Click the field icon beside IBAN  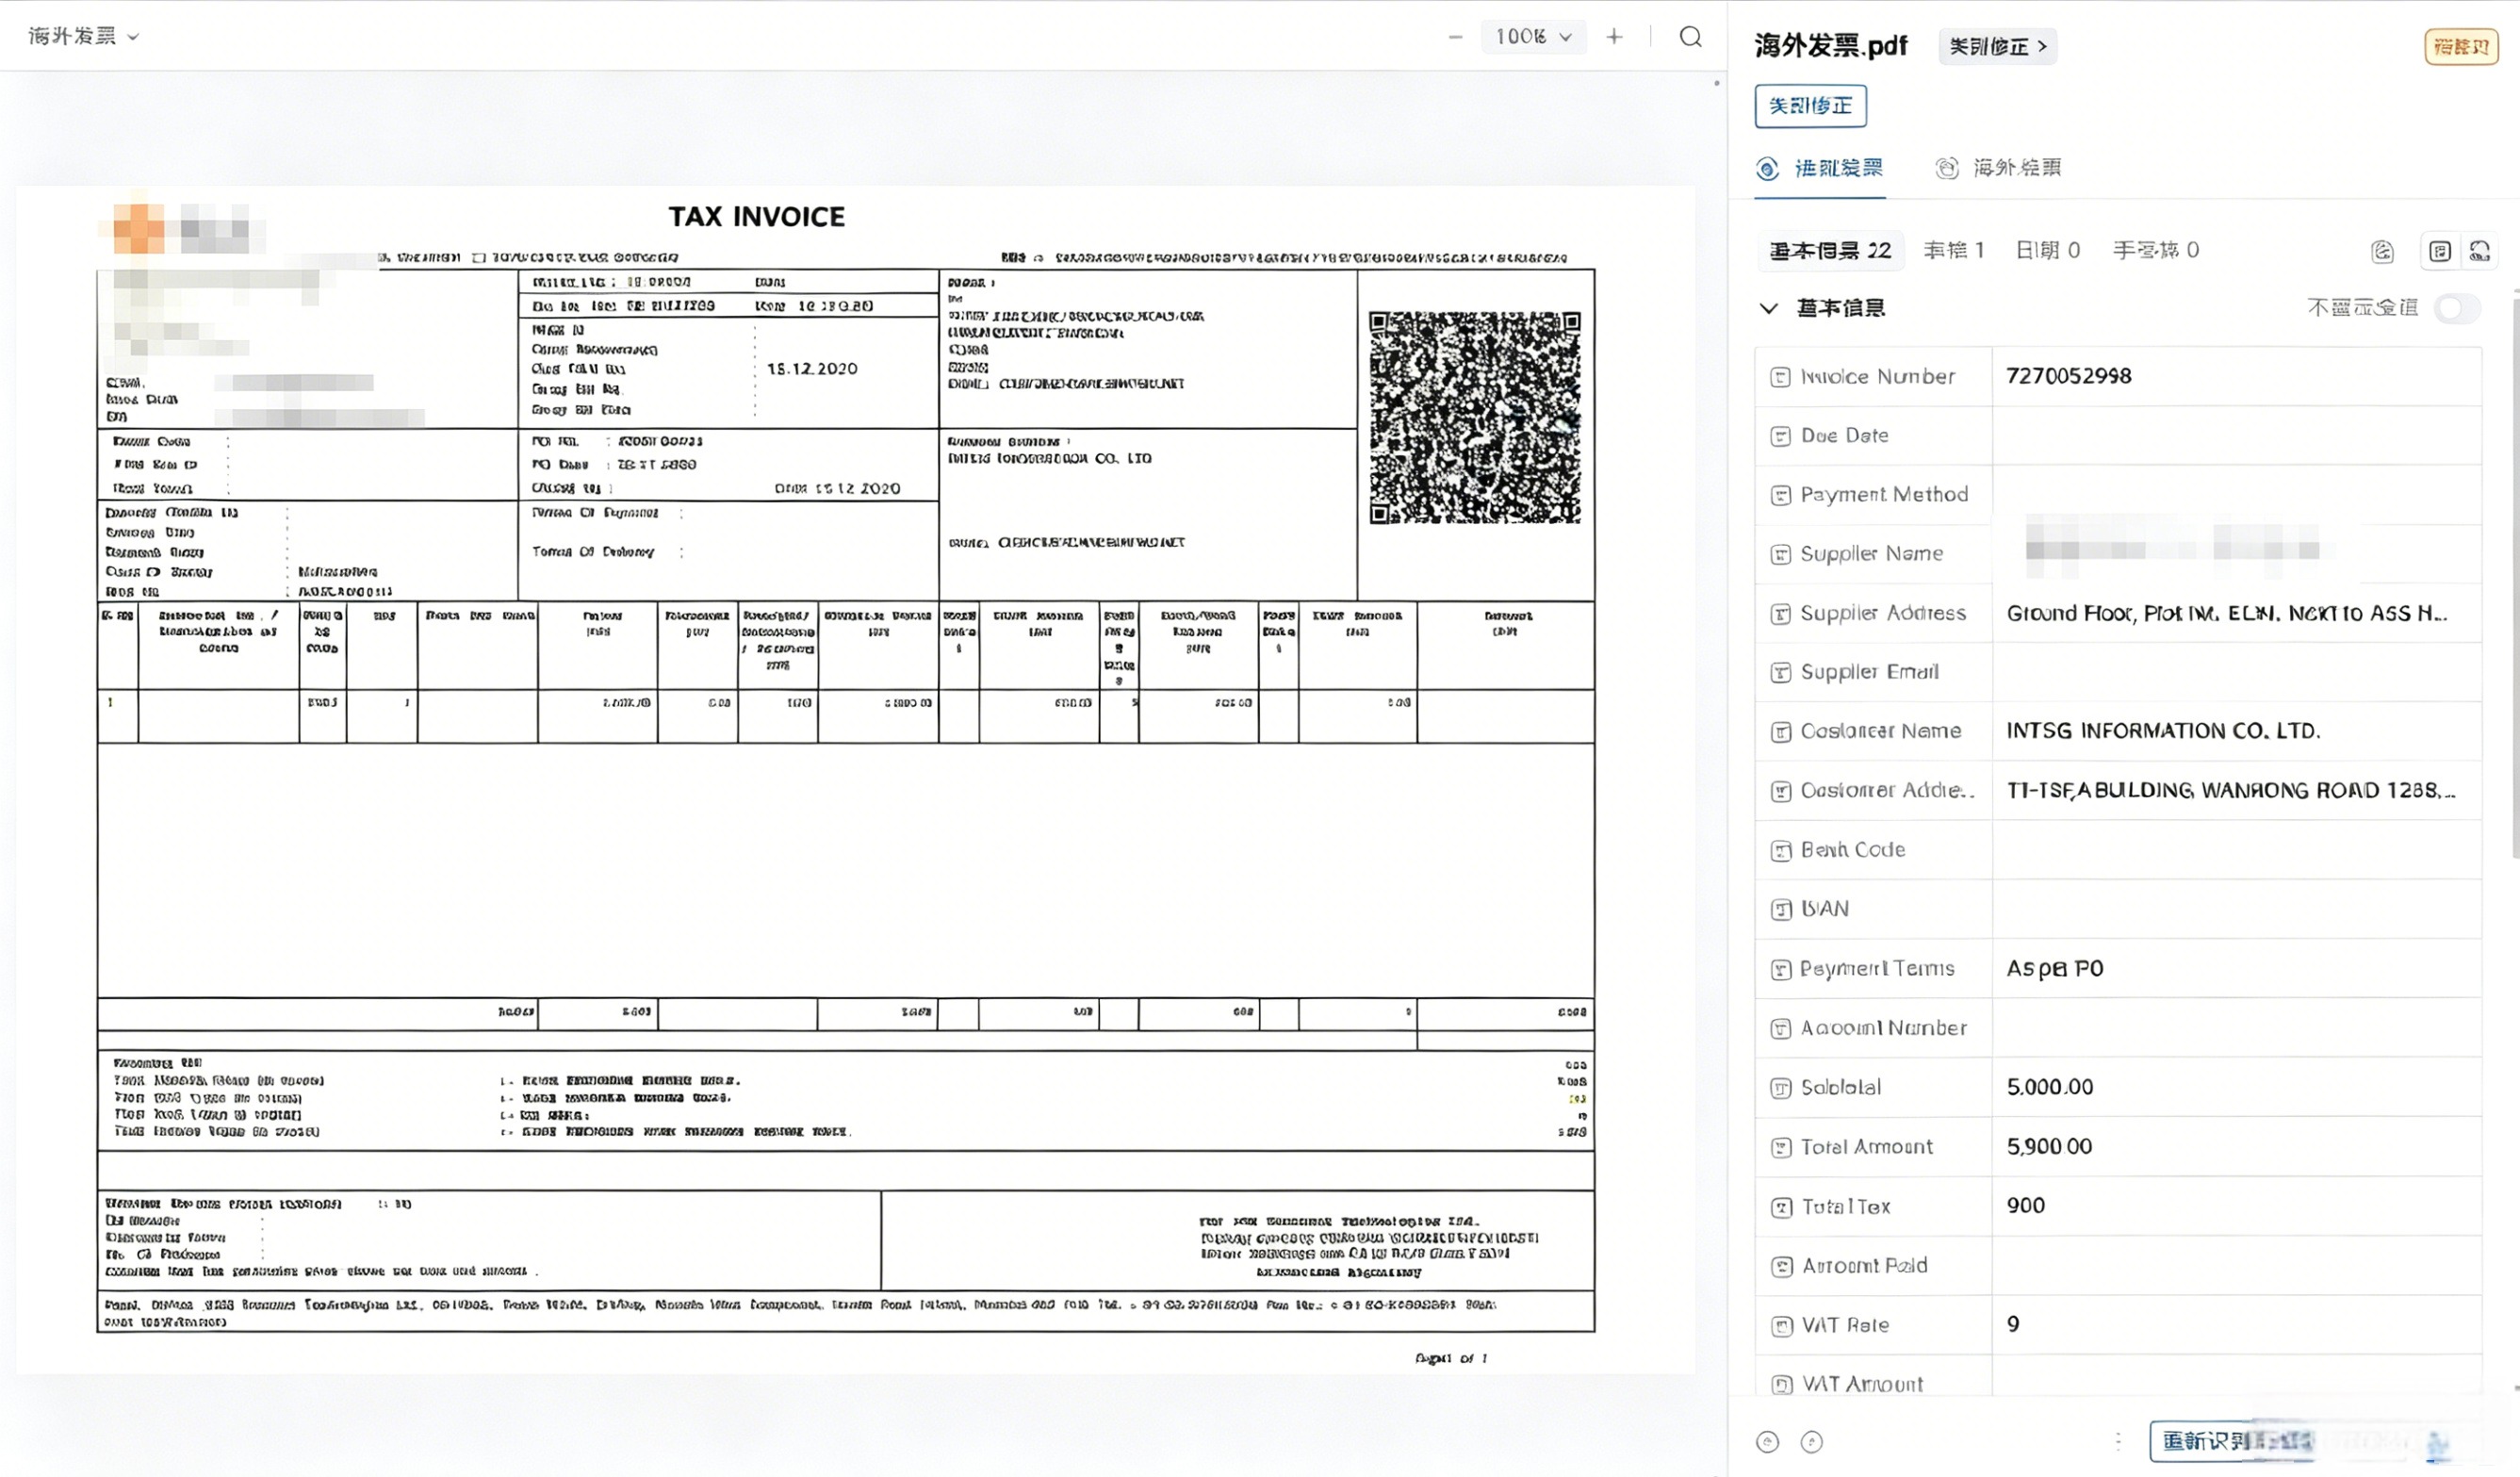click(x=1780, y=910)
